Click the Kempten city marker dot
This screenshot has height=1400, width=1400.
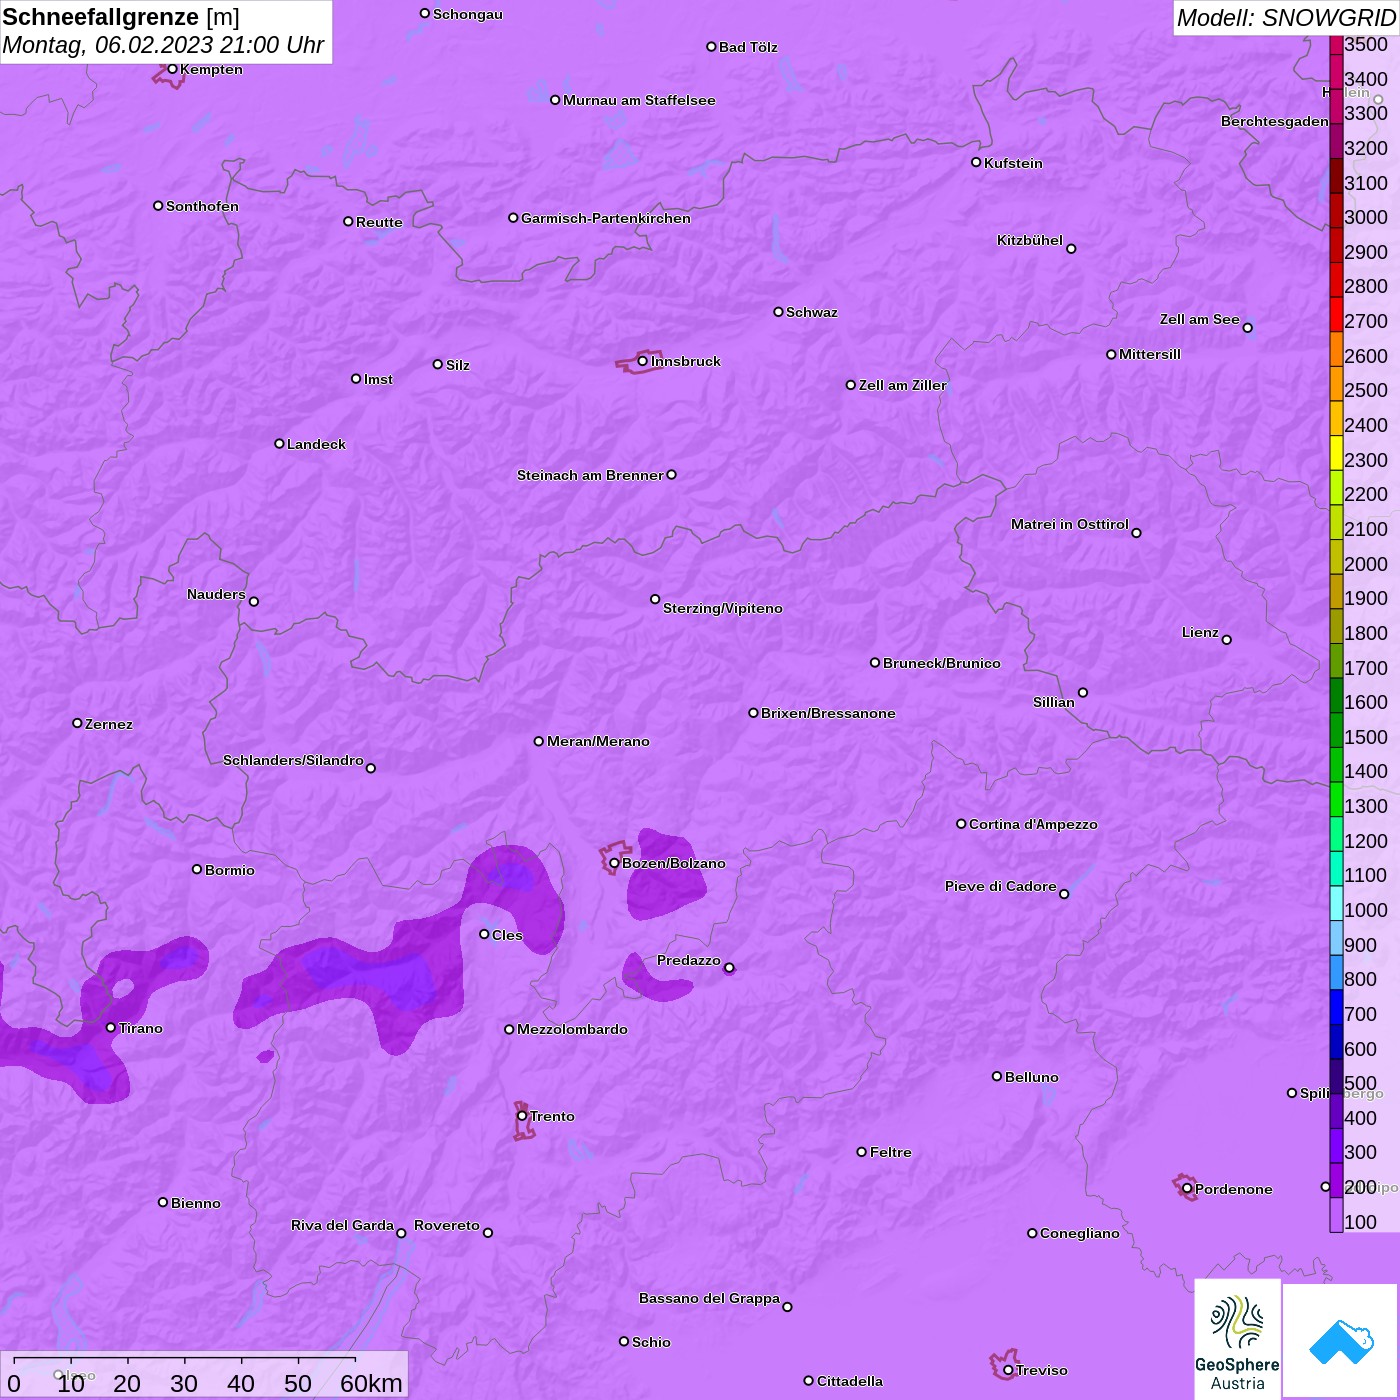(172, 69)
